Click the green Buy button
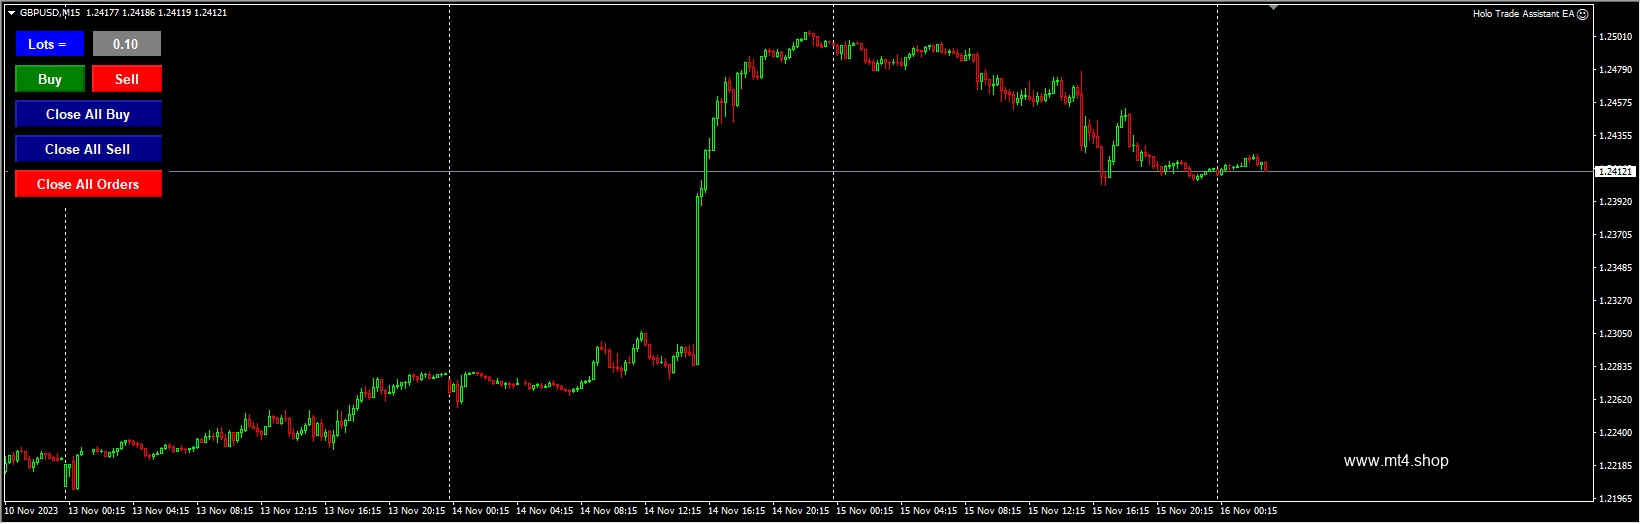Image resolution: width=1641 pixels, height=524 pixels. [x=50, y=79]
